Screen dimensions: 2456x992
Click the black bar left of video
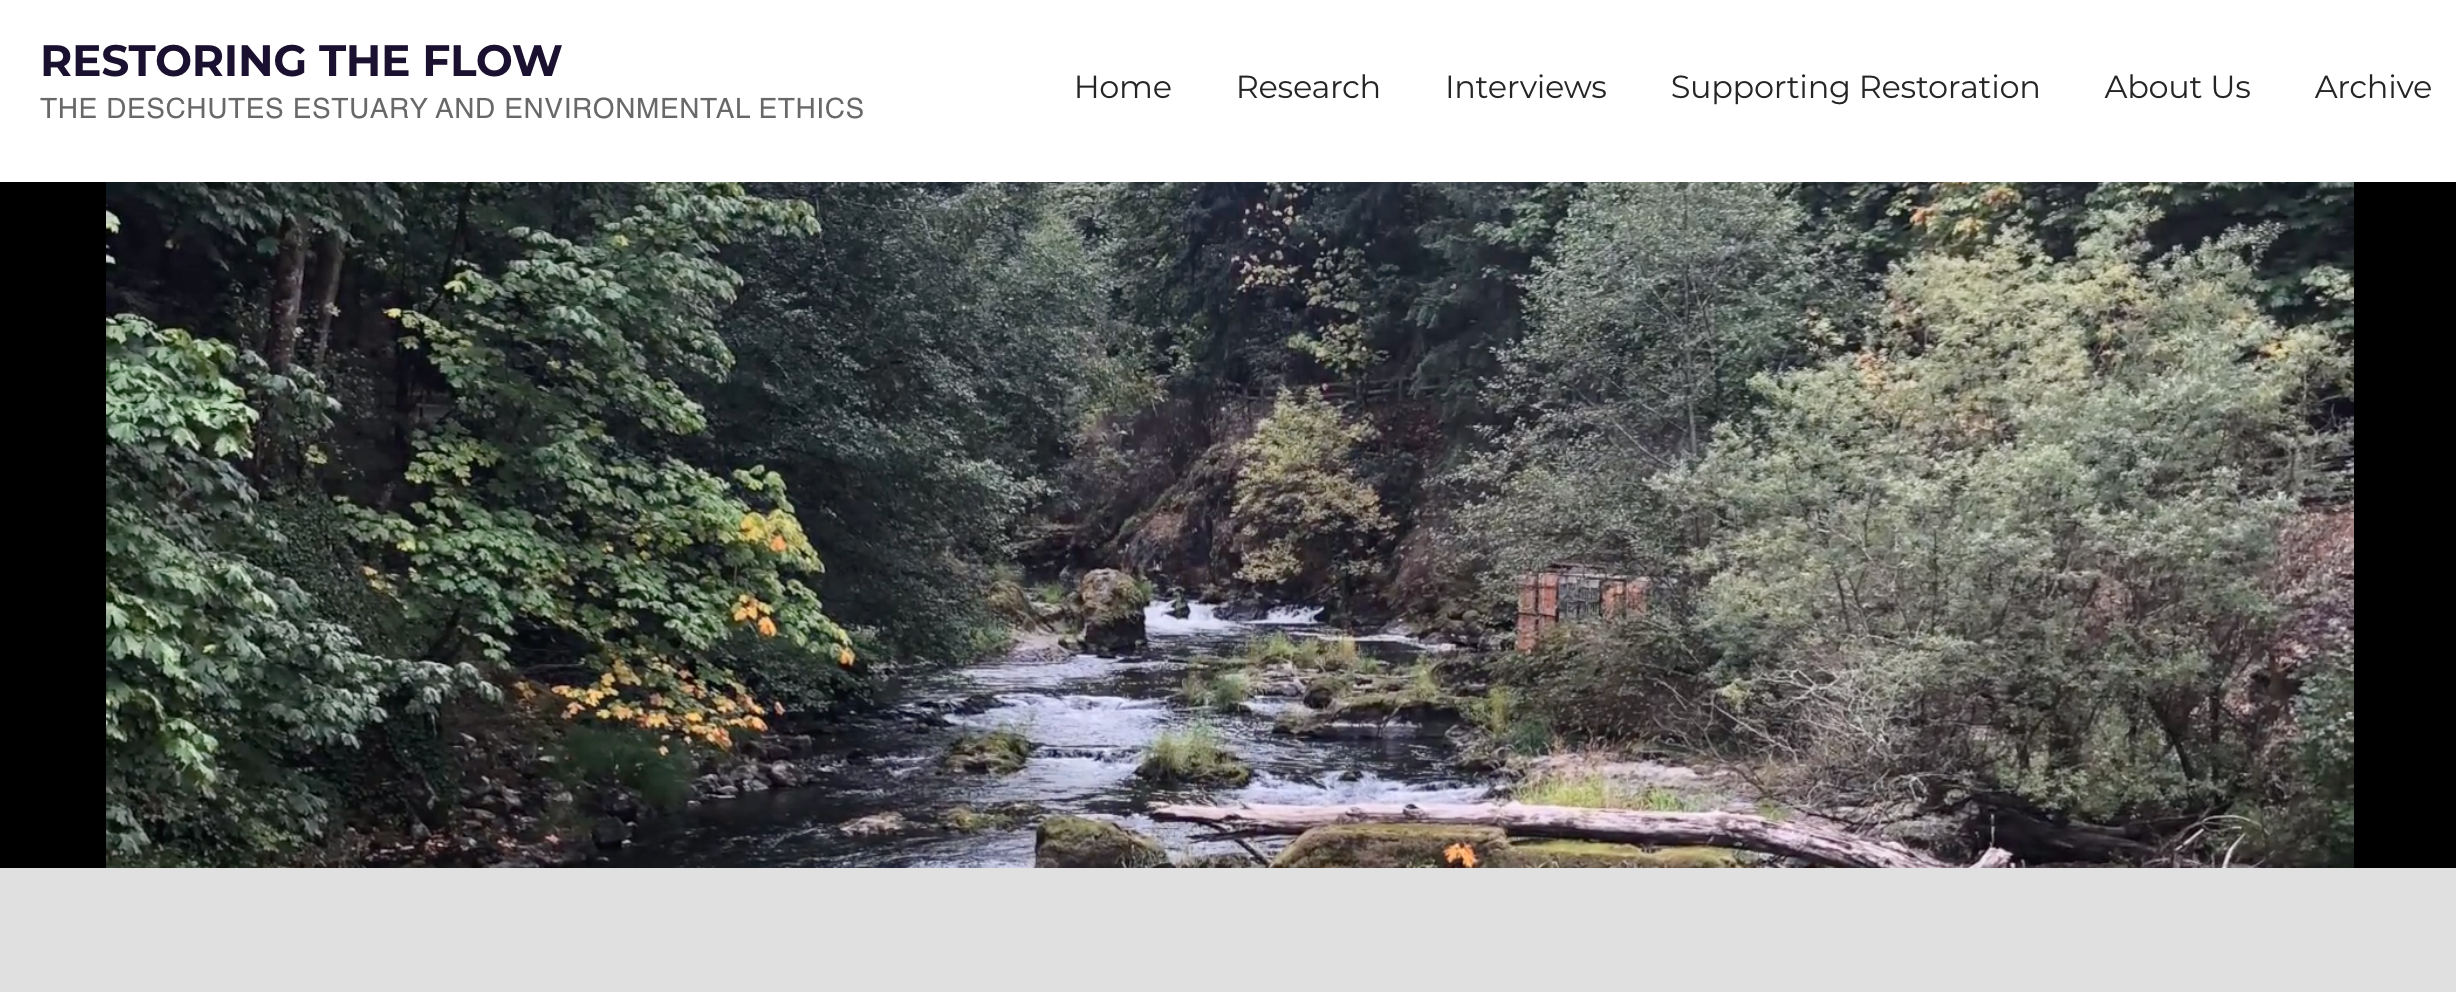tap(53, 525)
